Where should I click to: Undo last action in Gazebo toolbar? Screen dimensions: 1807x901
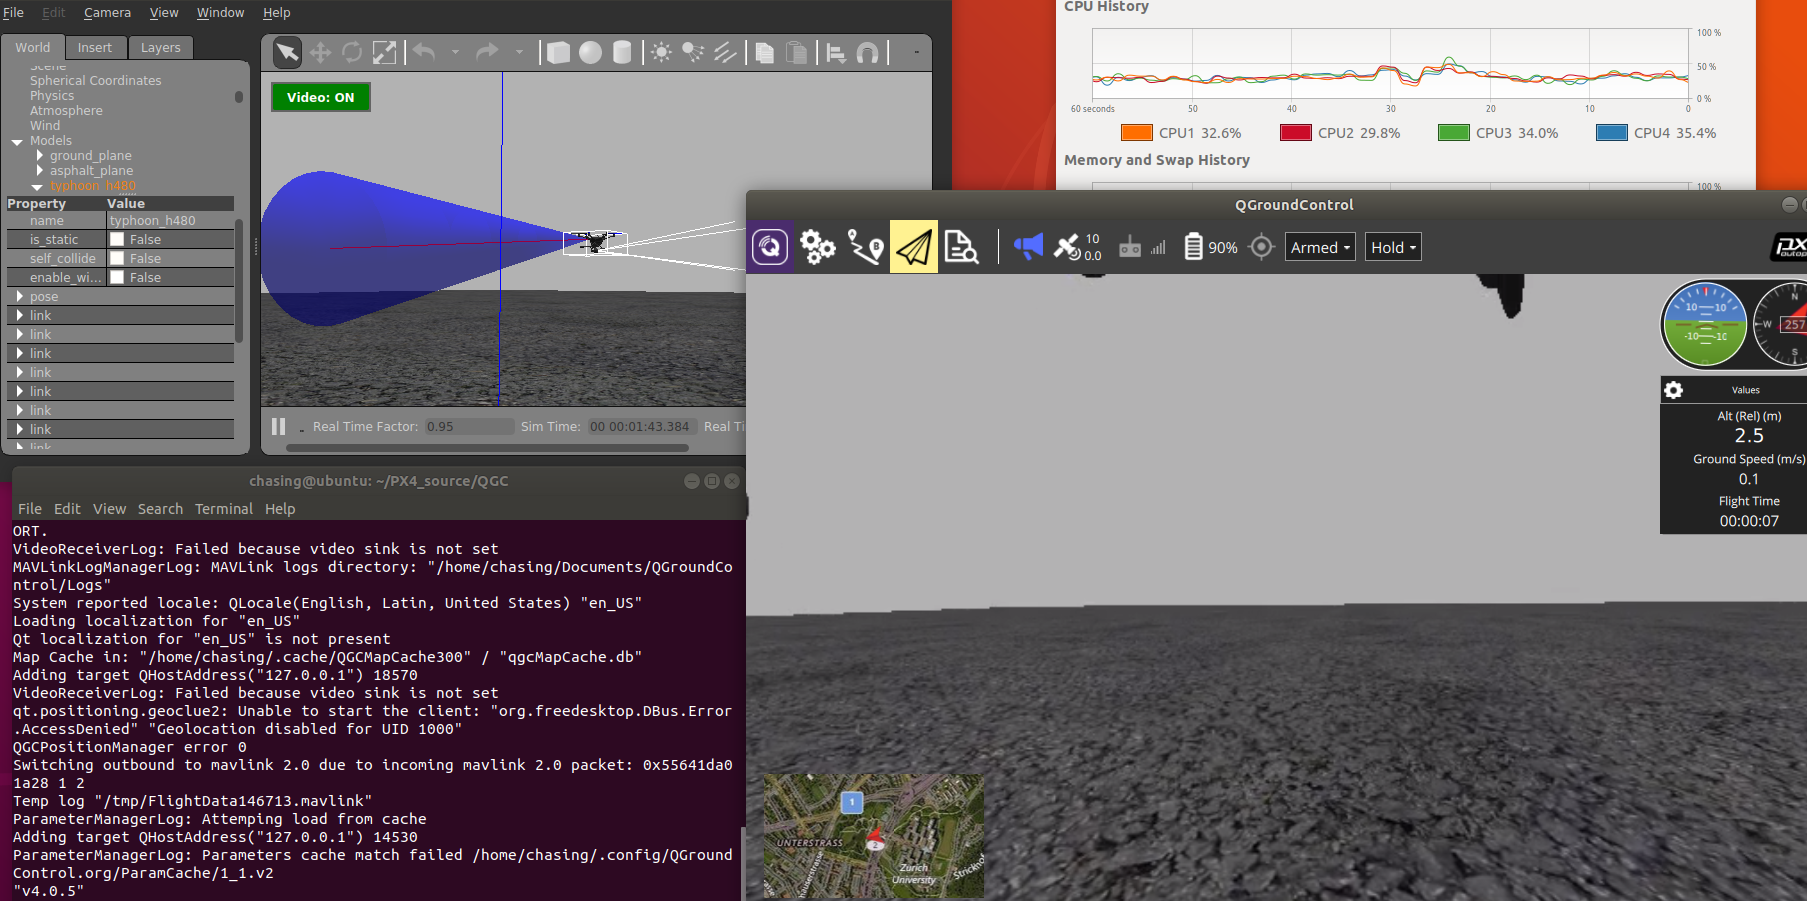pos(424,52)
